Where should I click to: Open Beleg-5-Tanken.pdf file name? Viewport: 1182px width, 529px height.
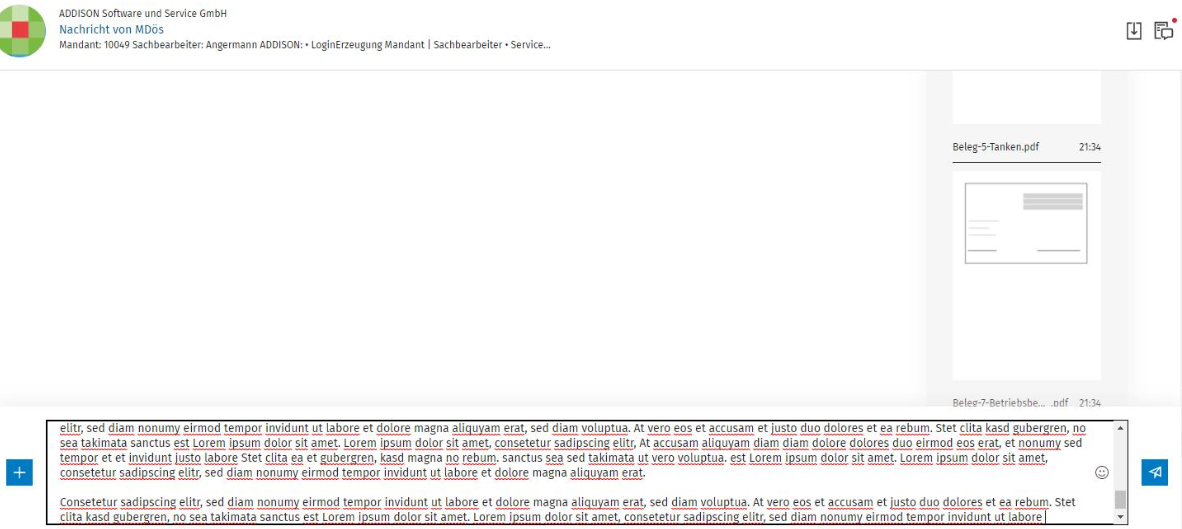pos(996,147)
